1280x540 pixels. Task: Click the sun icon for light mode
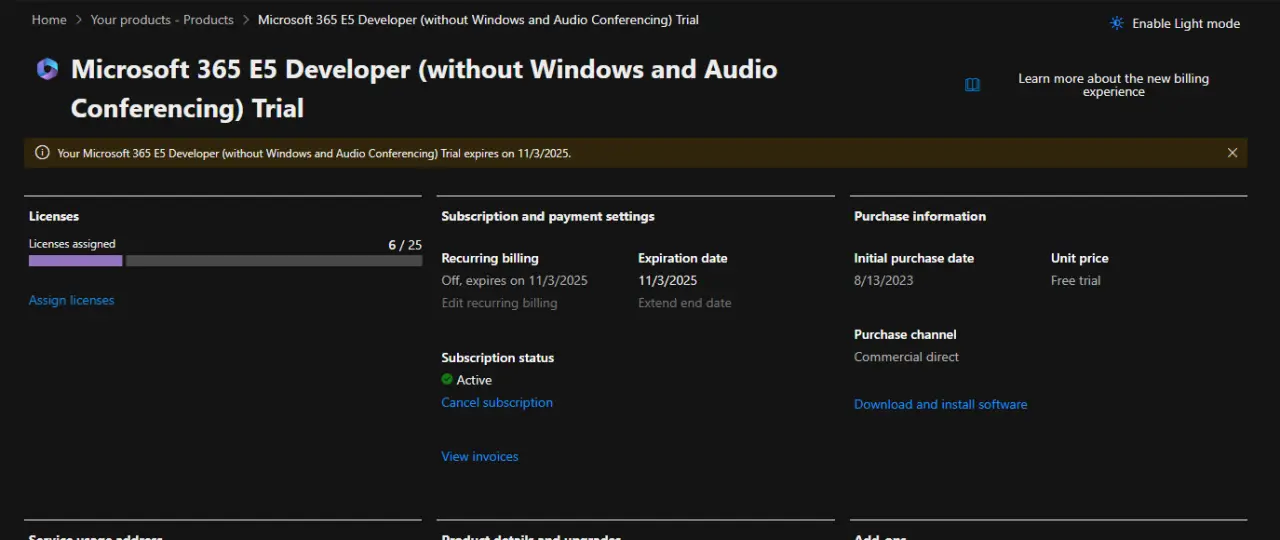[1117, 23]
